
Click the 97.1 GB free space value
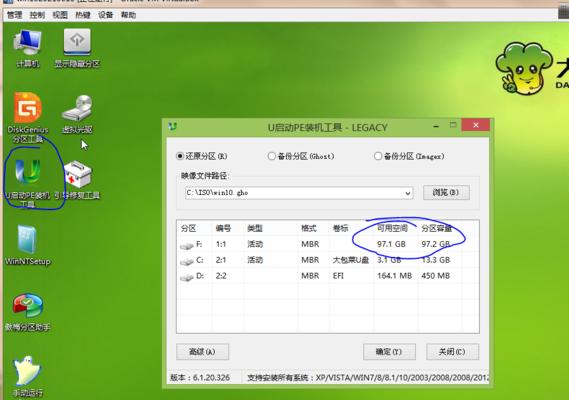391,244
